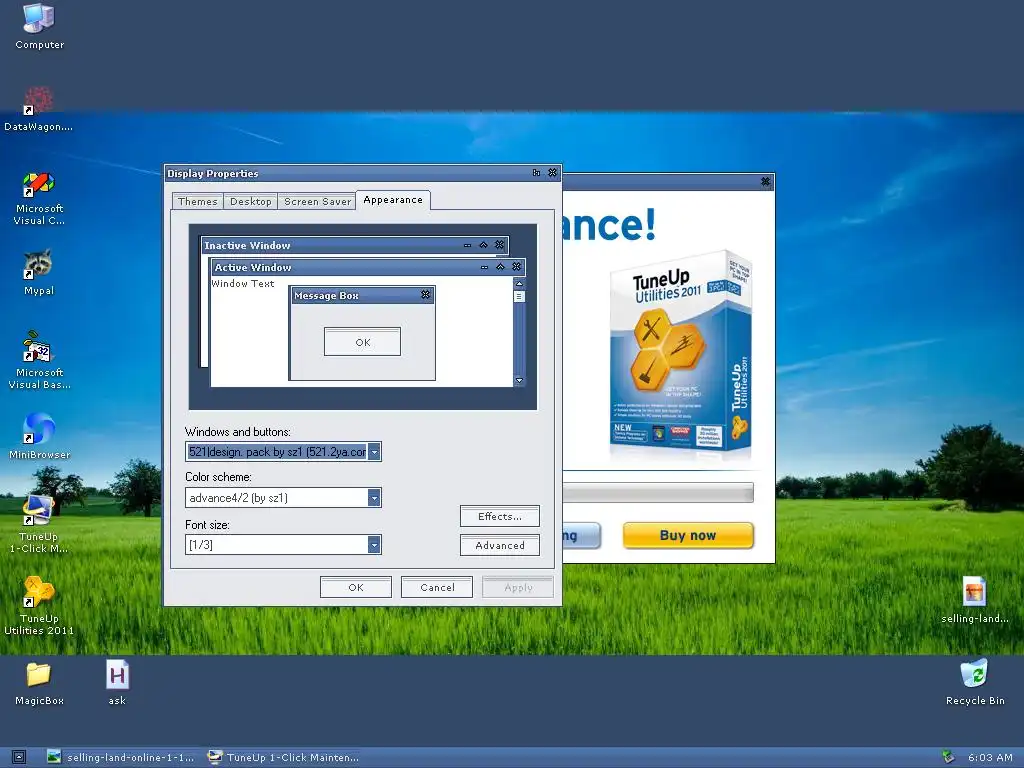Viewport: 1024px width, 768px height.
Task: Click OK in Display Properties
Action: (x=356, y=587)
